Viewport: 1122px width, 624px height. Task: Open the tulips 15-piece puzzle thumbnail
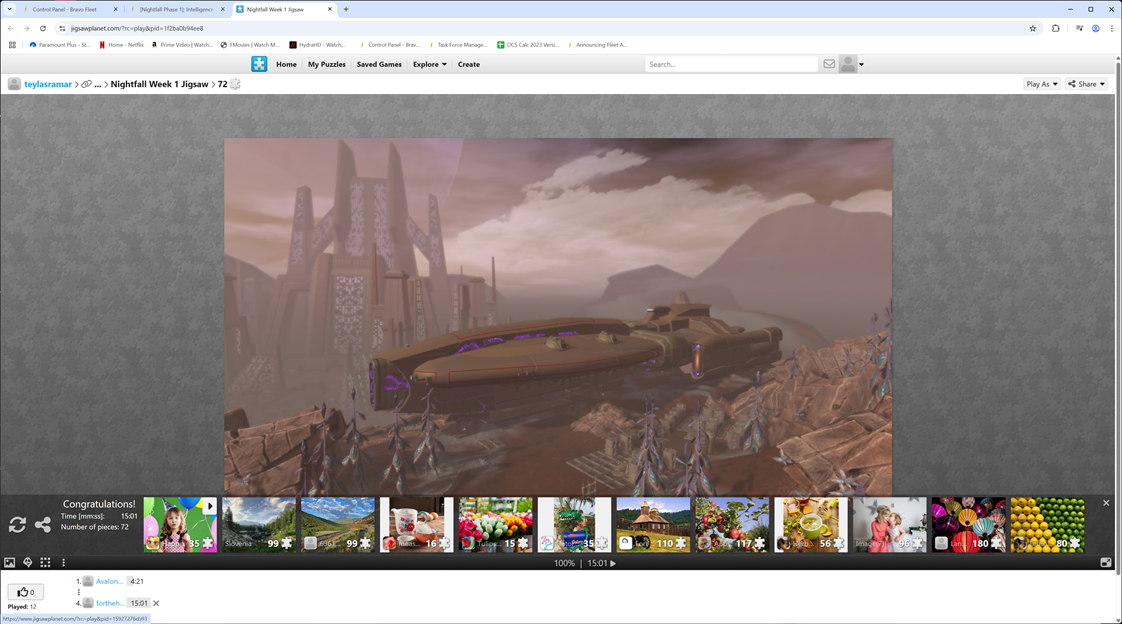[495, 525]
